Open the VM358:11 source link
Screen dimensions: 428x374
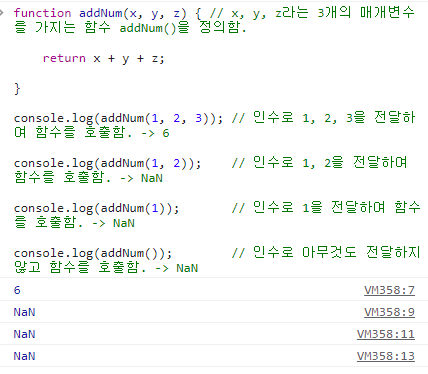[x=386, y=334]
